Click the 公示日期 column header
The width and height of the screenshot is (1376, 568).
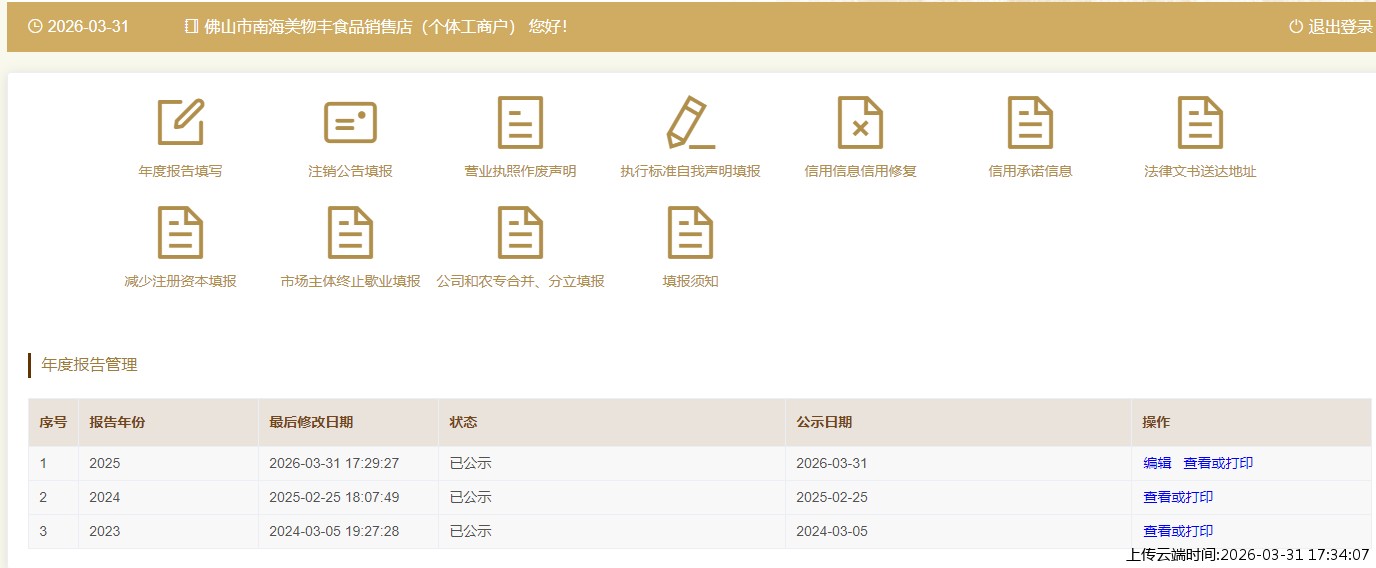[x=824, y=422]
